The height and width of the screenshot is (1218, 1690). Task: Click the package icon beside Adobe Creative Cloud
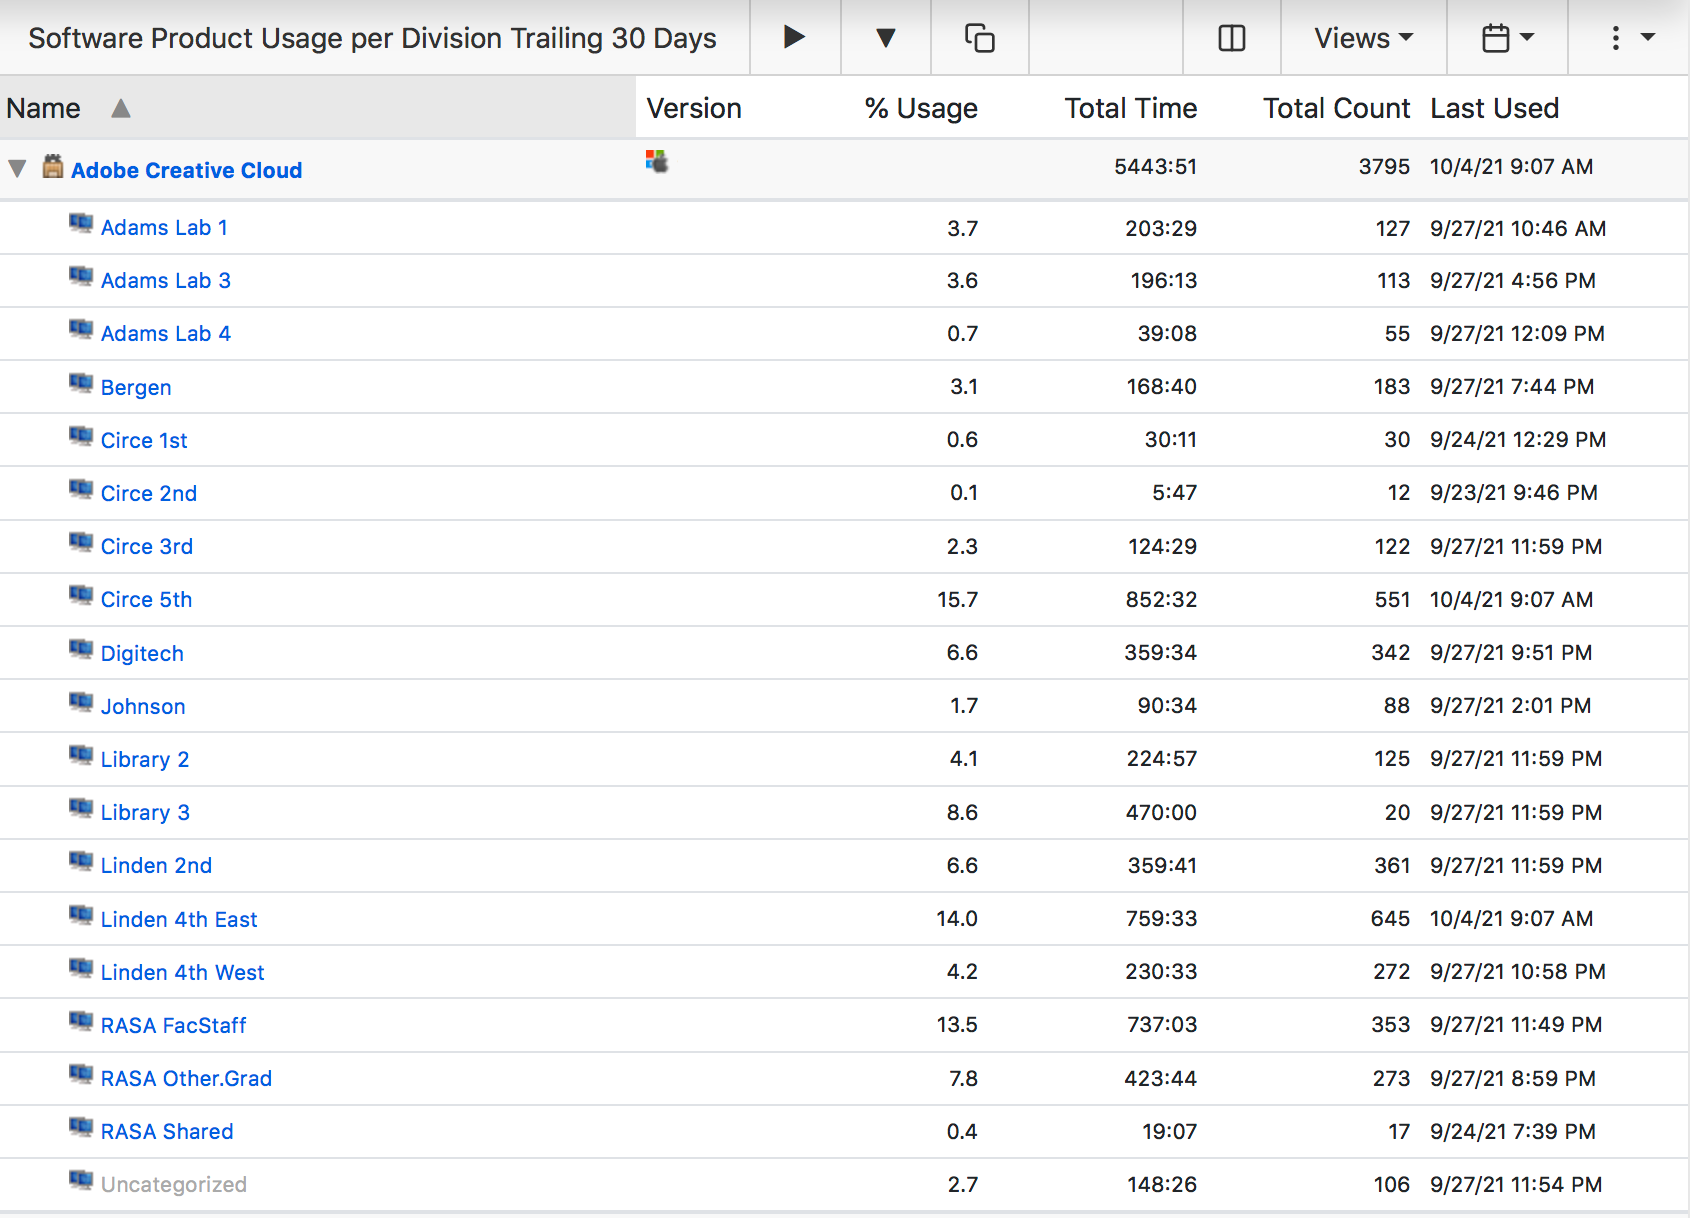52,168
